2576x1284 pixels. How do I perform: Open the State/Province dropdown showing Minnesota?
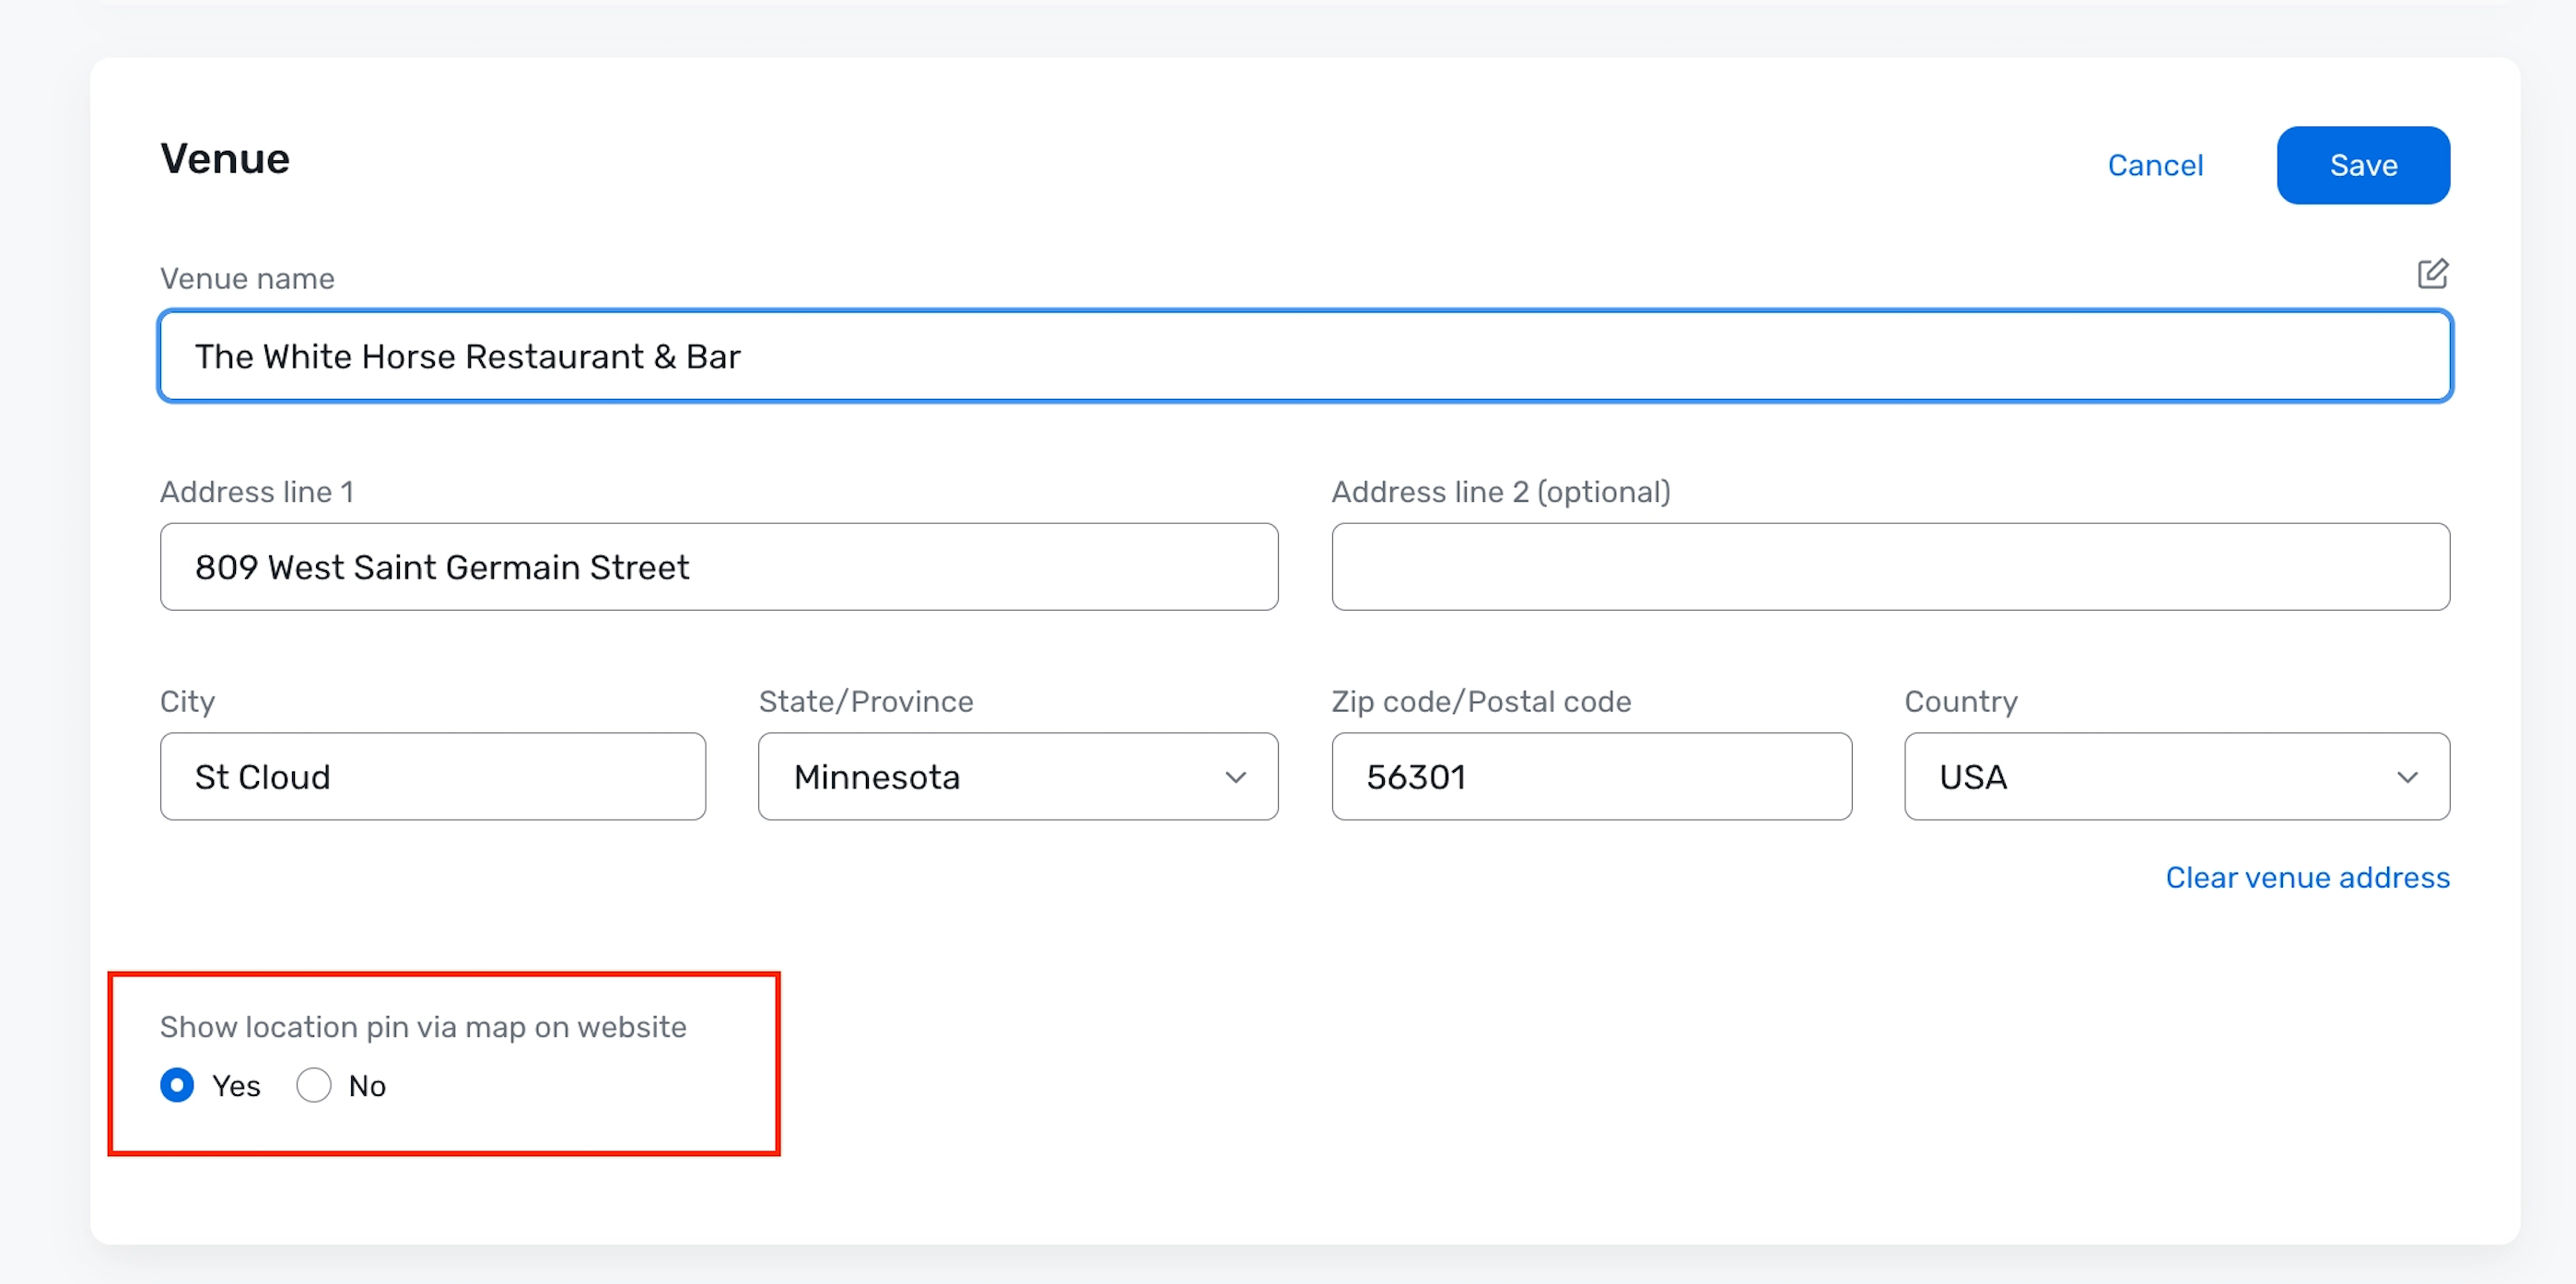point(1018,777)
